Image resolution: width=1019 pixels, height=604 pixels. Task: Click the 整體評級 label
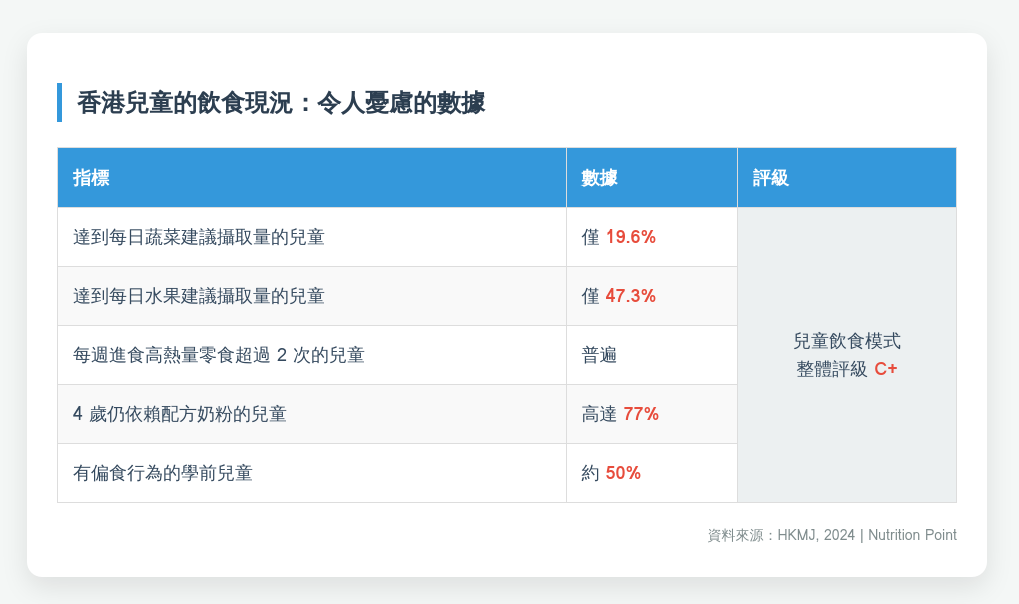[x=832, y=369]
